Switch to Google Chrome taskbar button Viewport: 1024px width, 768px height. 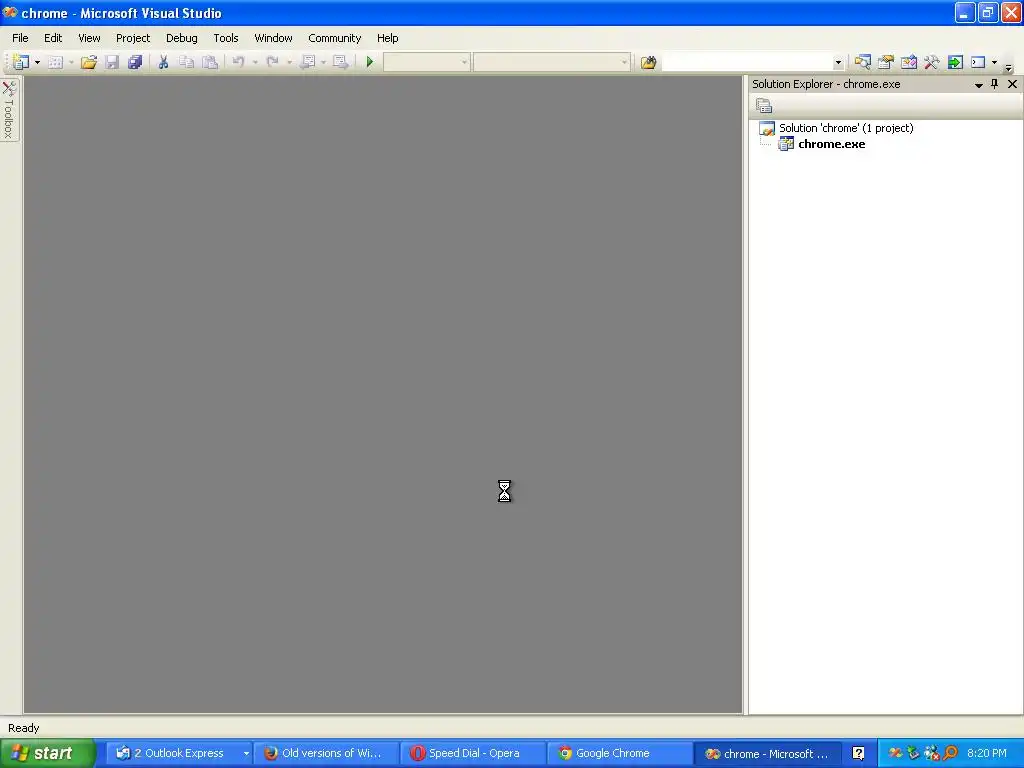click(619, 753)
